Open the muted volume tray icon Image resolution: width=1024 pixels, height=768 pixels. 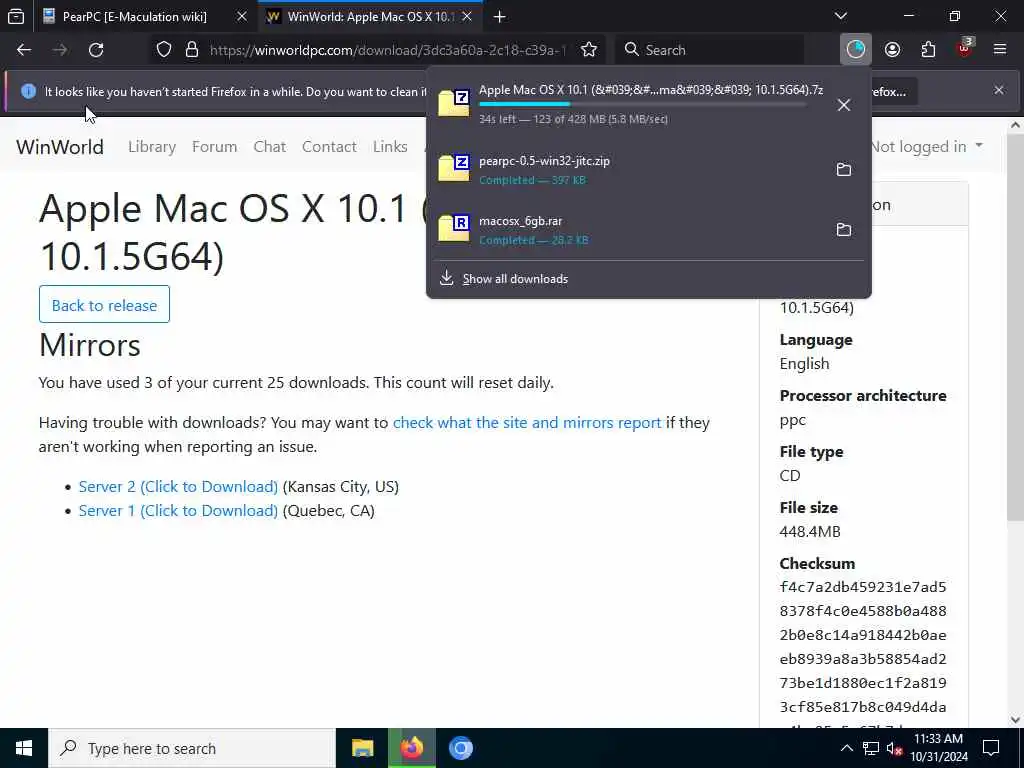point(895,748)
